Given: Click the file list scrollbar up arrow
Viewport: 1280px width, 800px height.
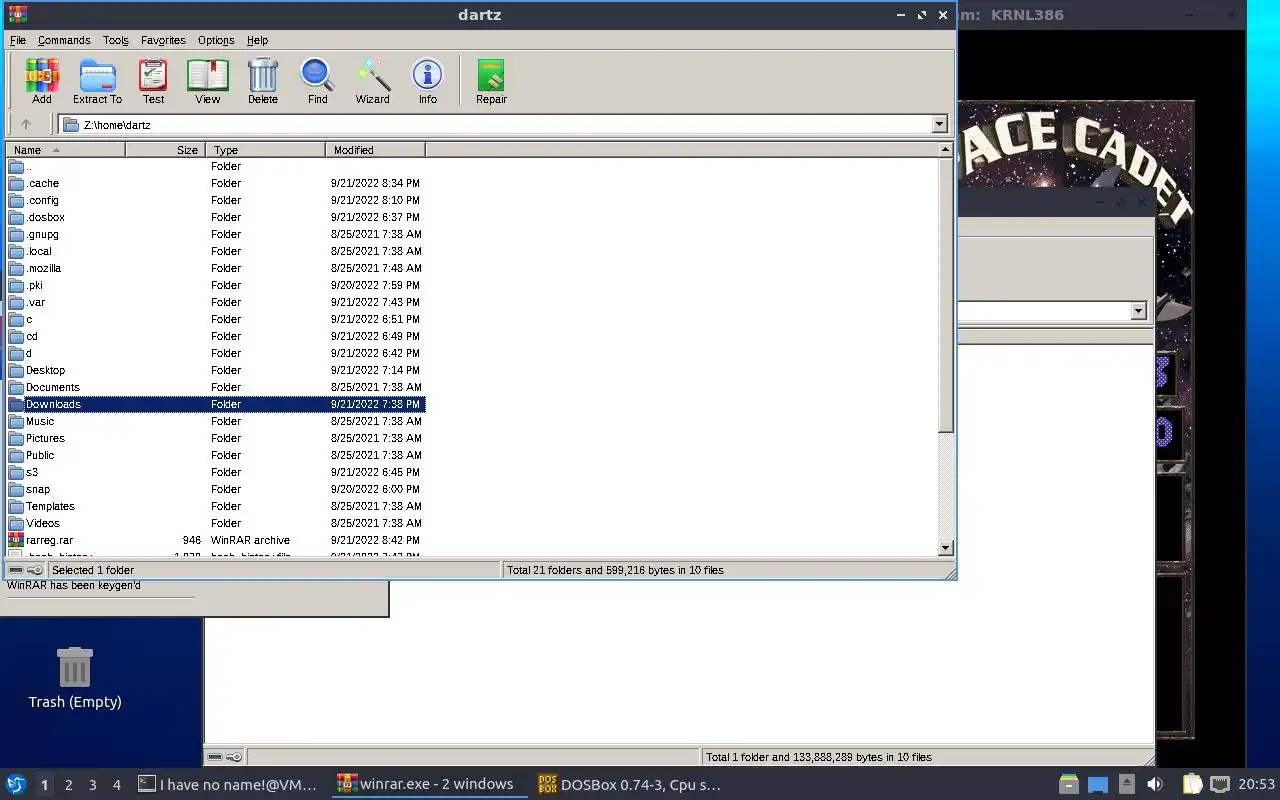Looking at the screenshot, I should [945, 150].
